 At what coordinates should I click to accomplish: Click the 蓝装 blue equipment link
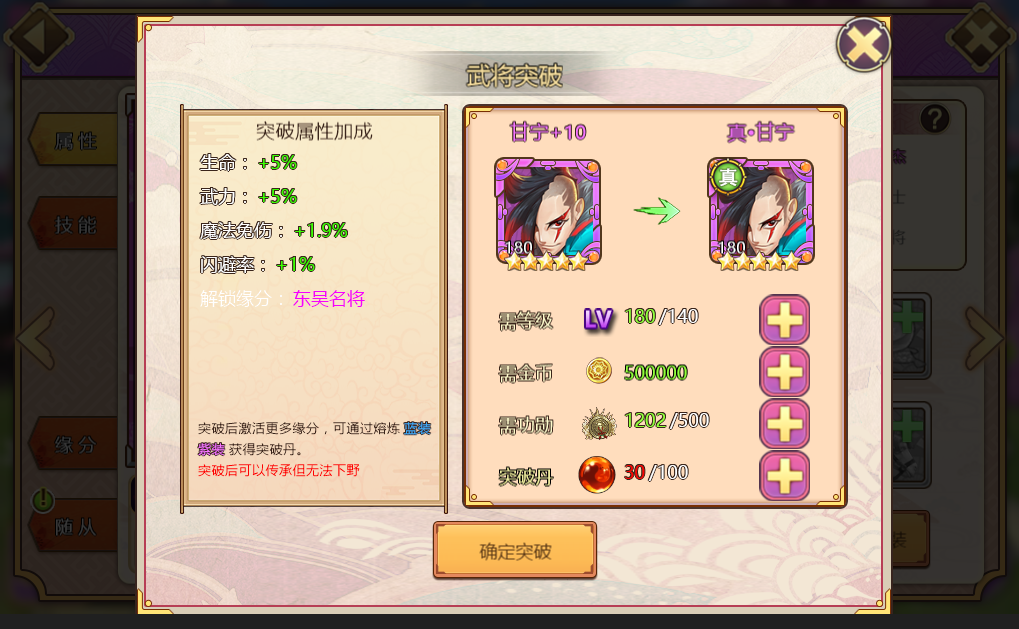tap(417, 428)
